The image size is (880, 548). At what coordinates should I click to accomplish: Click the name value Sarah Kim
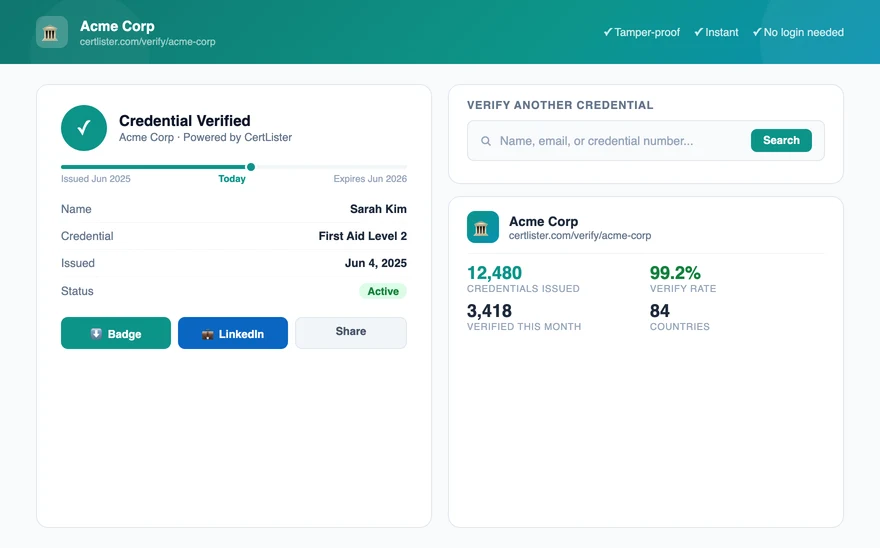[378, 209]
